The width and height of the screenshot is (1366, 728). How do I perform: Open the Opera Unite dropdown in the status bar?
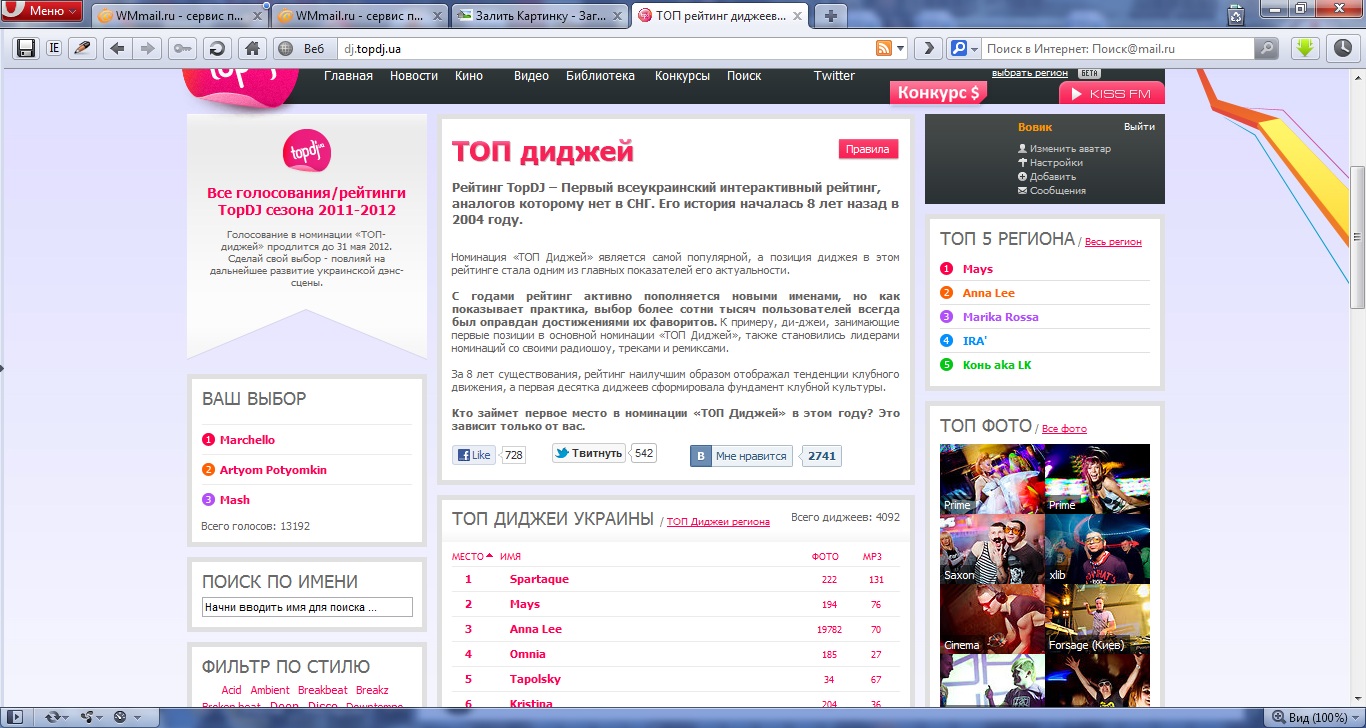point(91,717)
